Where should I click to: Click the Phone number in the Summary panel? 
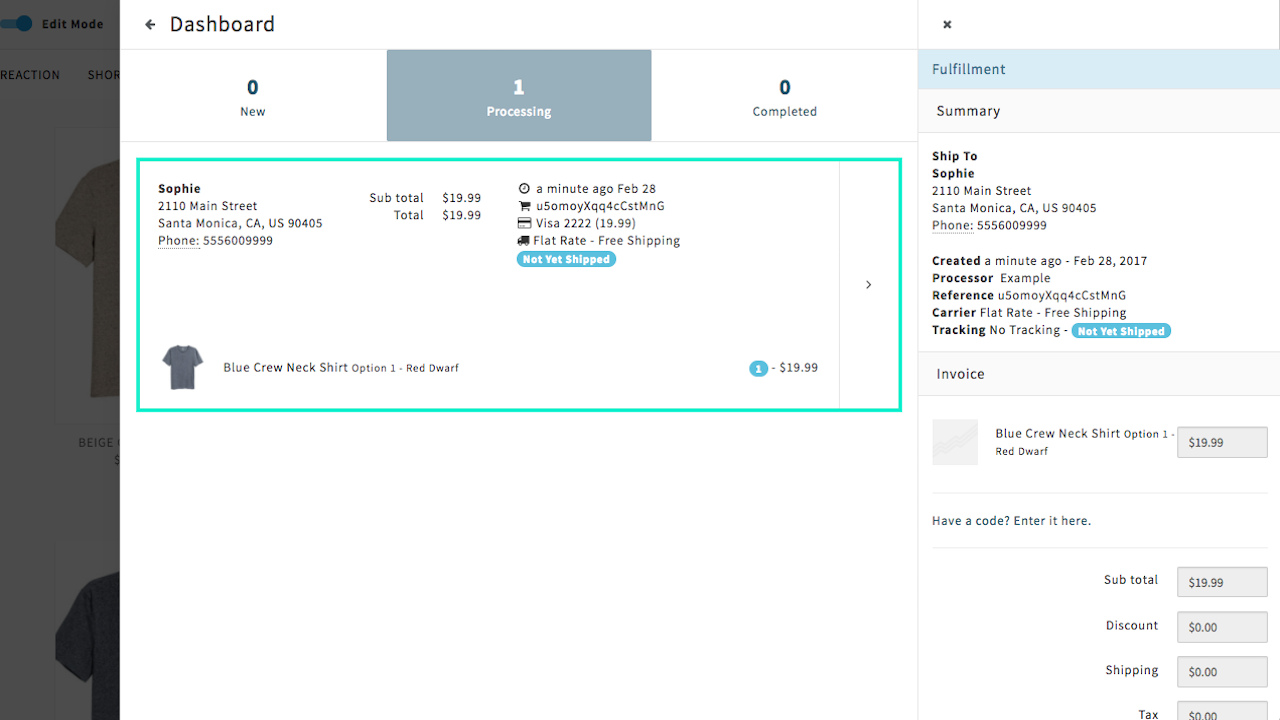coord(1012,226)
